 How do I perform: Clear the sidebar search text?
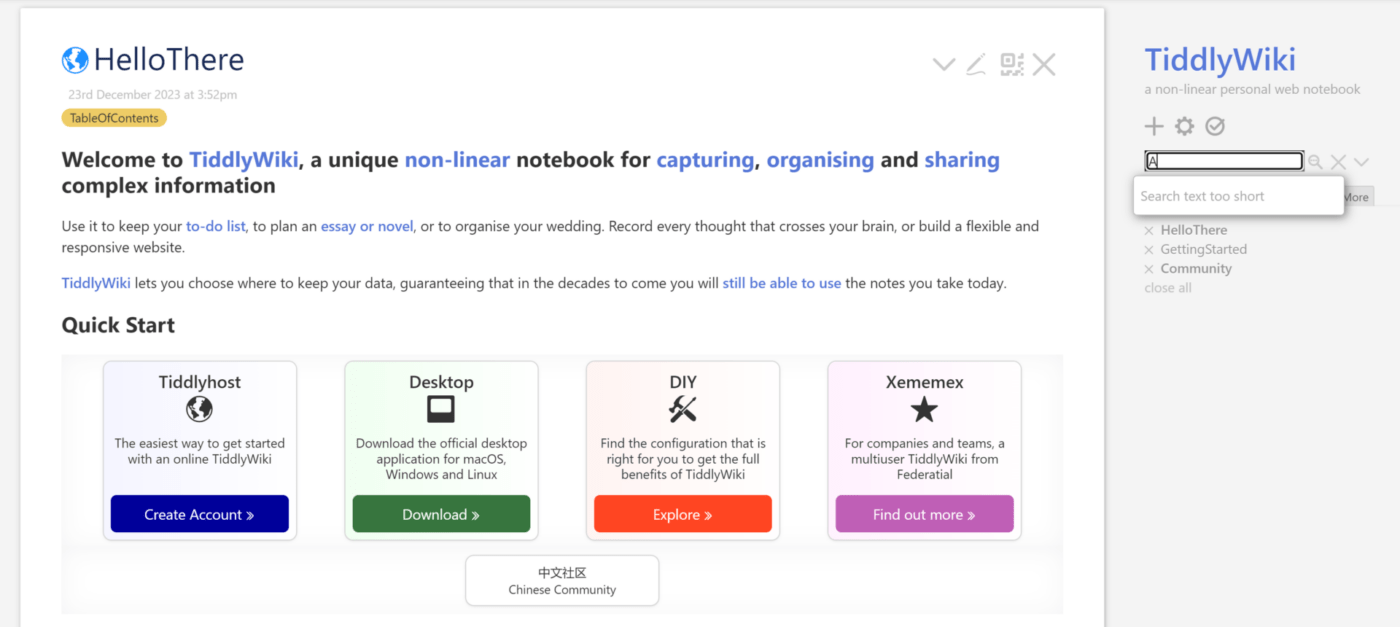click(x=1338, y=162)
